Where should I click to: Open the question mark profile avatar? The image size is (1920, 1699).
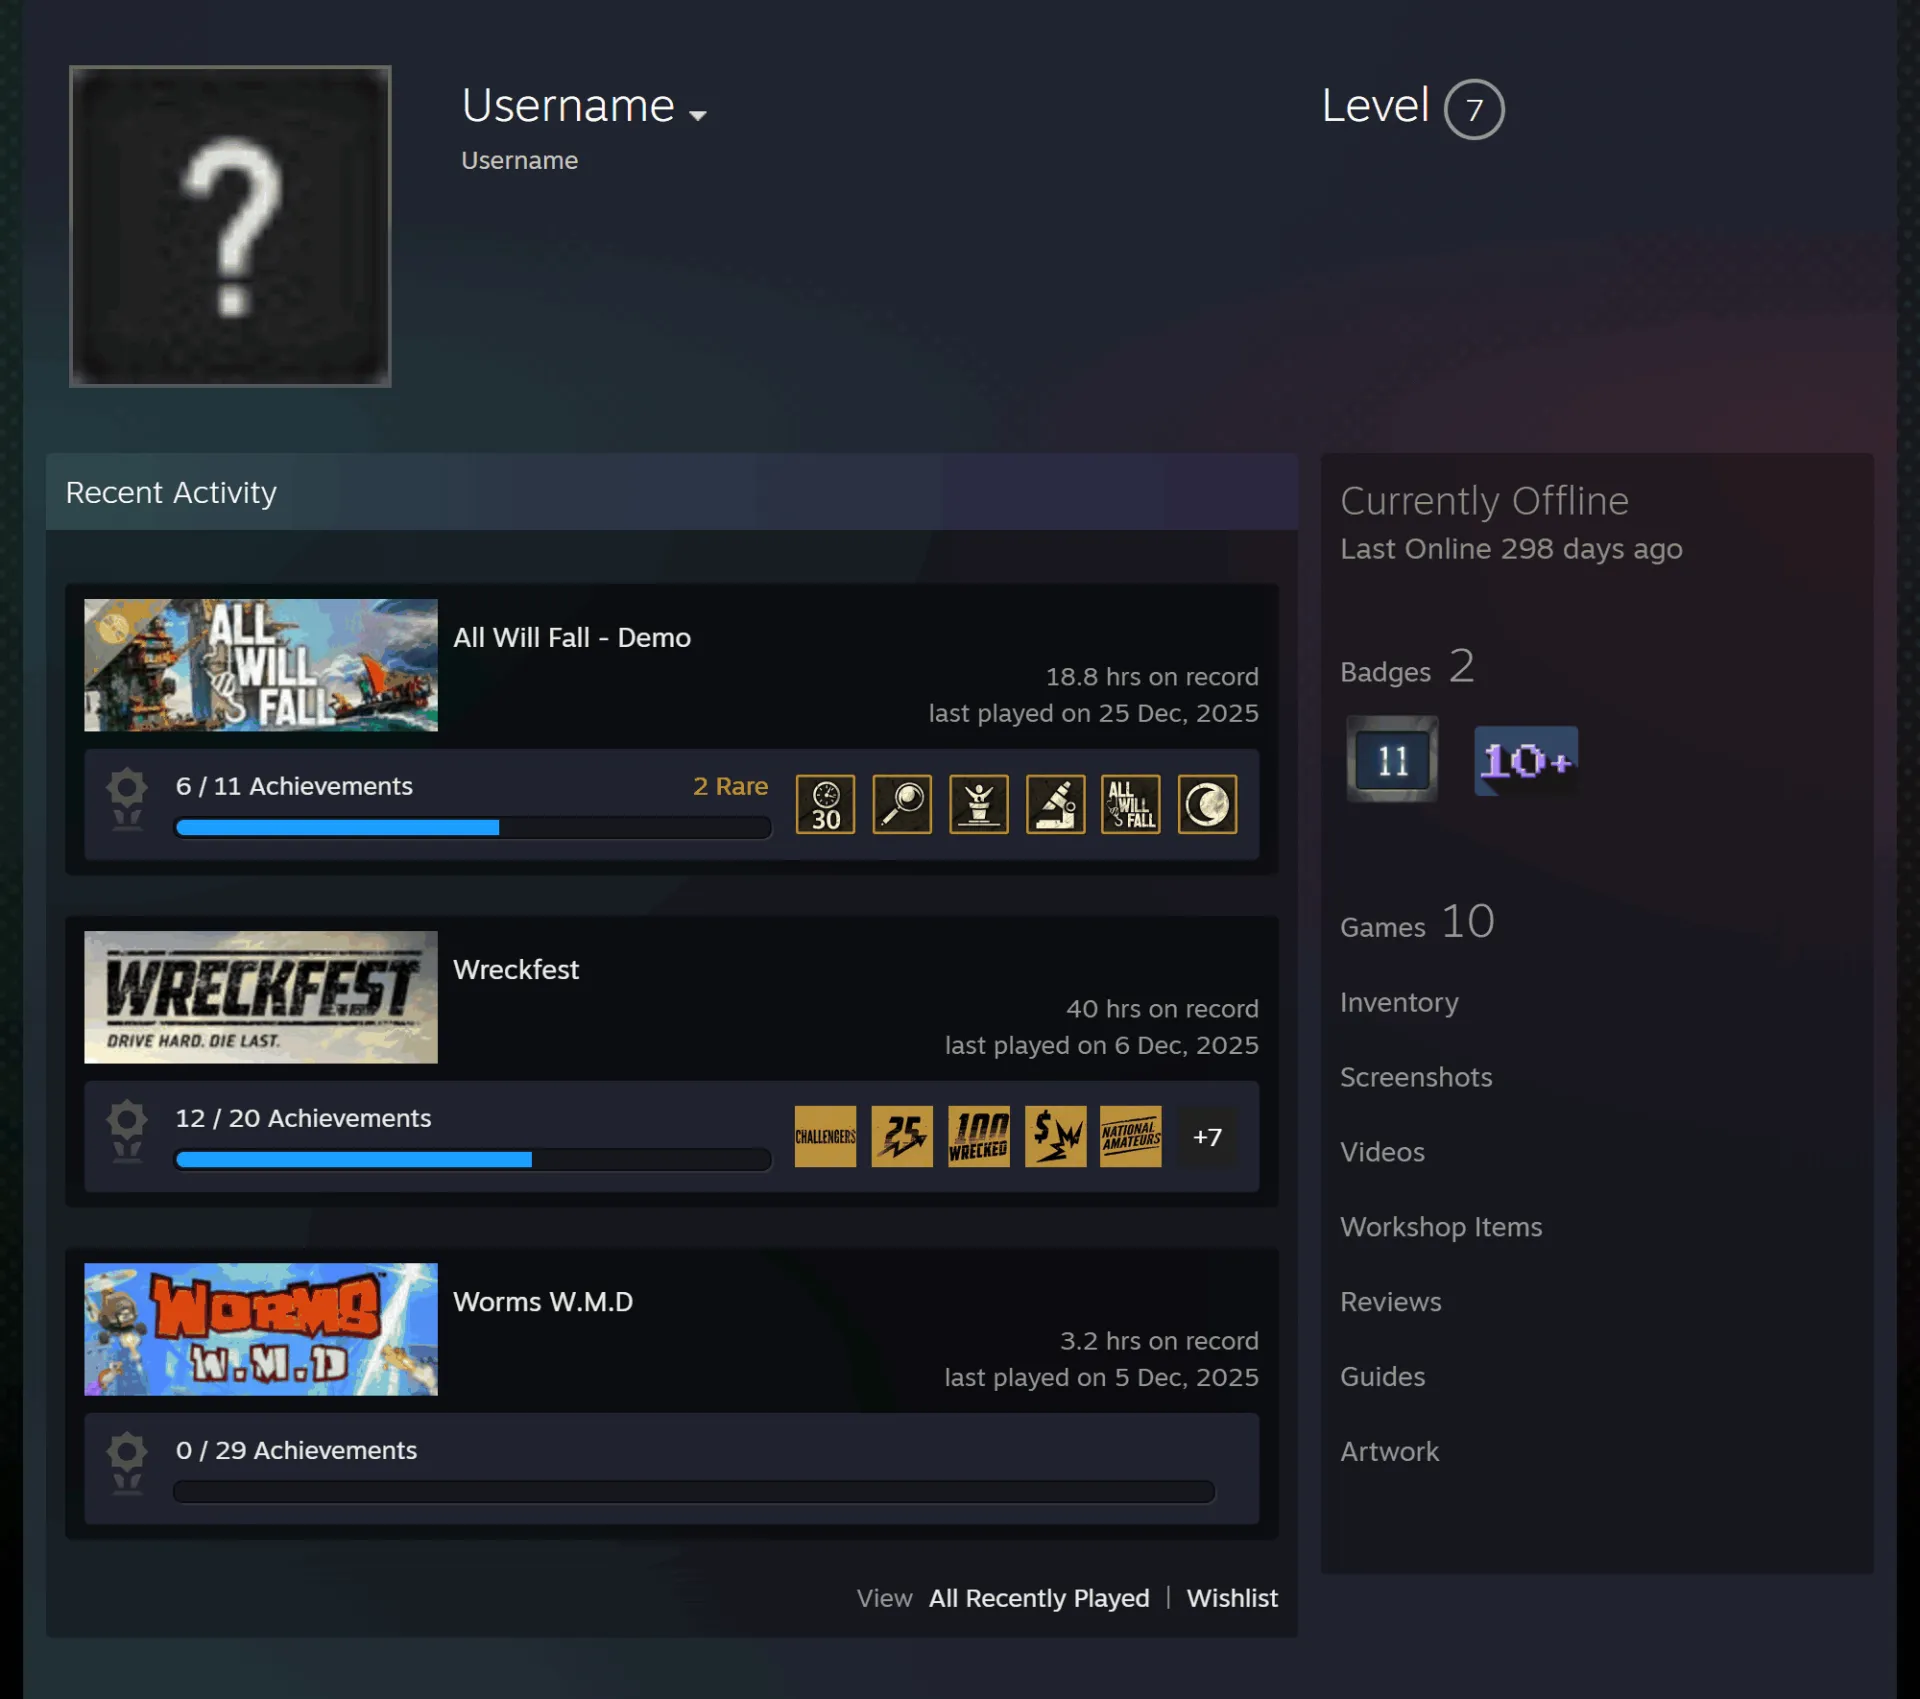point(230,226)
